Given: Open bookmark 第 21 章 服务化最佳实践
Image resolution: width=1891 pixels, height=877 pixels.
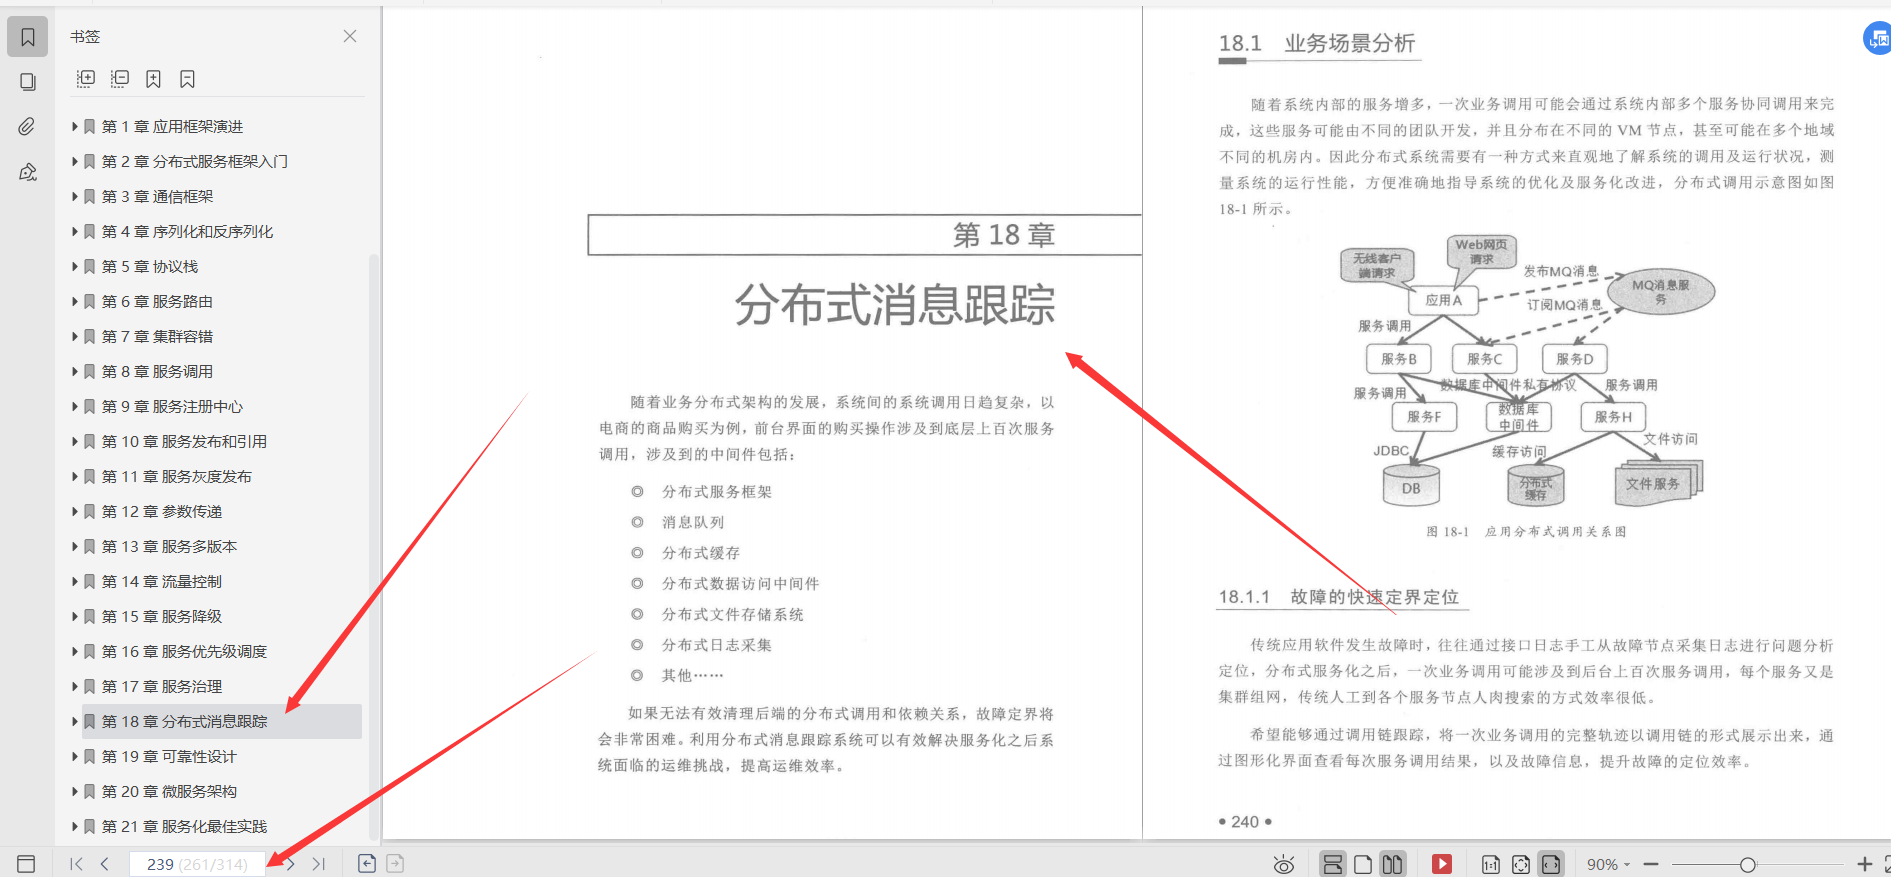Looking at the screenshot, I should point(184,827).
